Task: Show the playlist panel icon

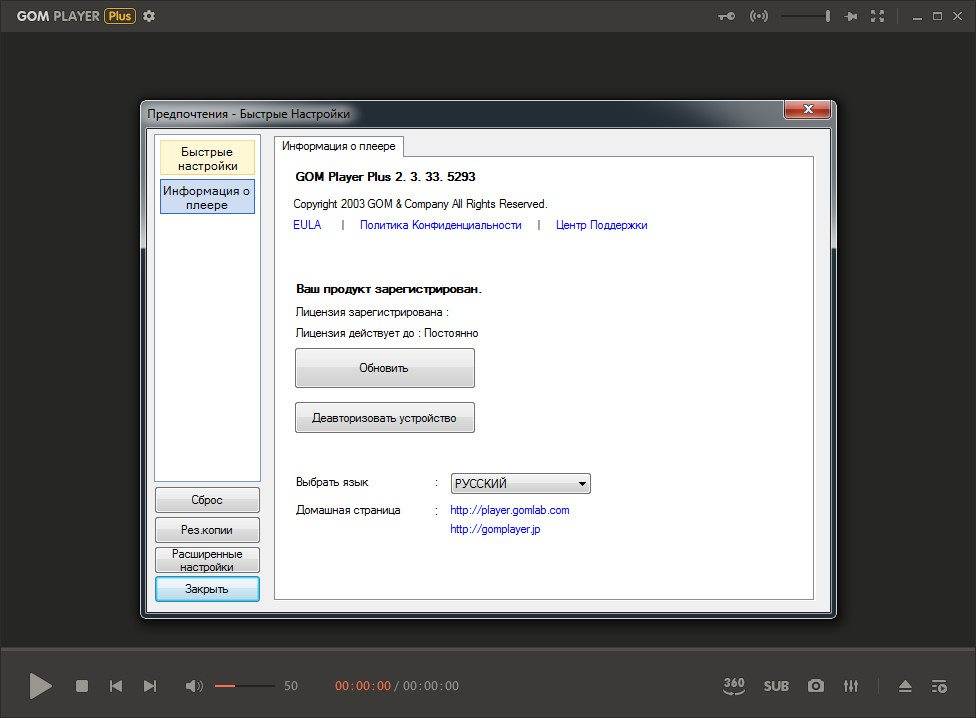Action: (939, 686)
